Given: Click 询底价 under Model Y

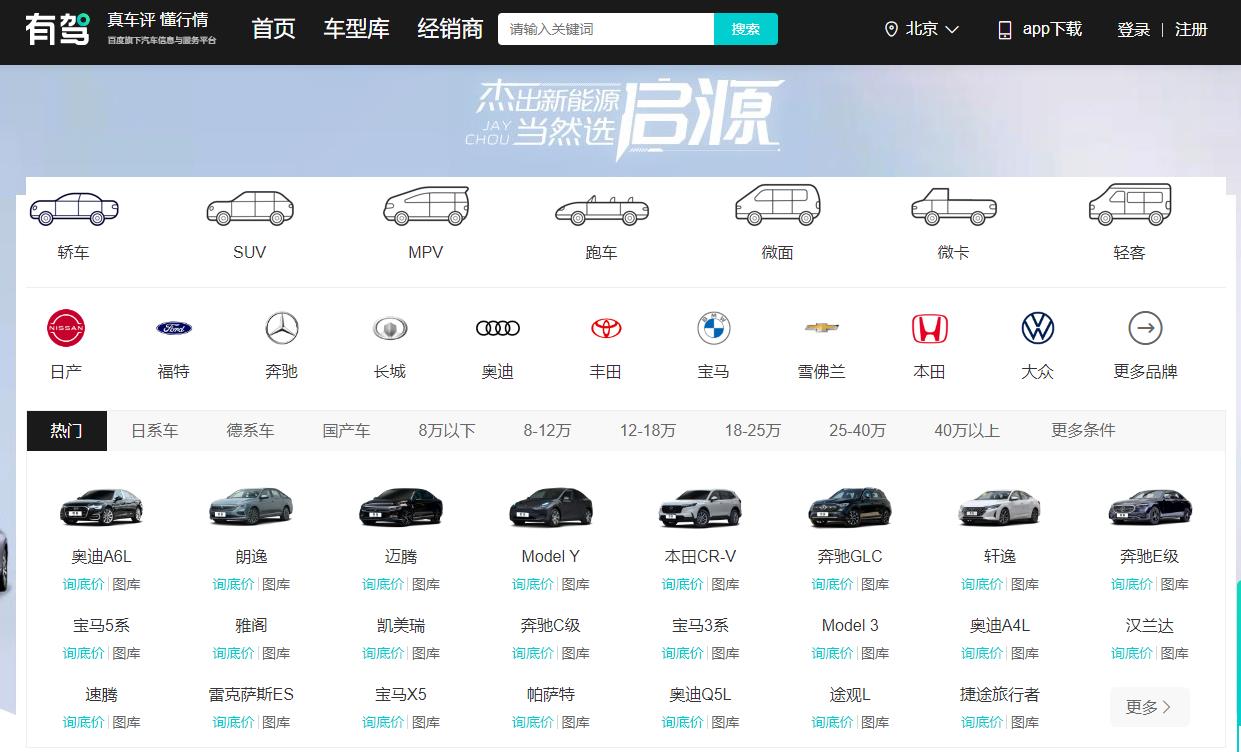Looking at the screenshot, I should [533, 584].
